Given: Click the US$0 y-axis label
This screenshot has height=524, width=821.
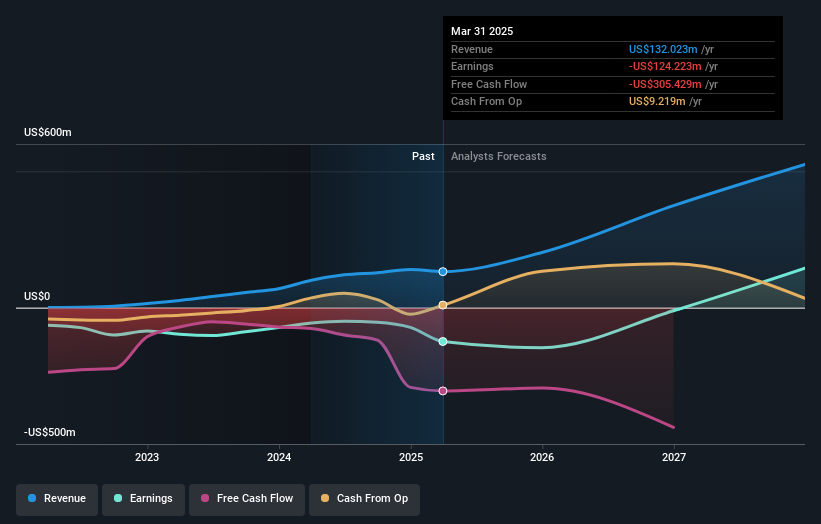Looking at the screenshot, I should (37, 296).
